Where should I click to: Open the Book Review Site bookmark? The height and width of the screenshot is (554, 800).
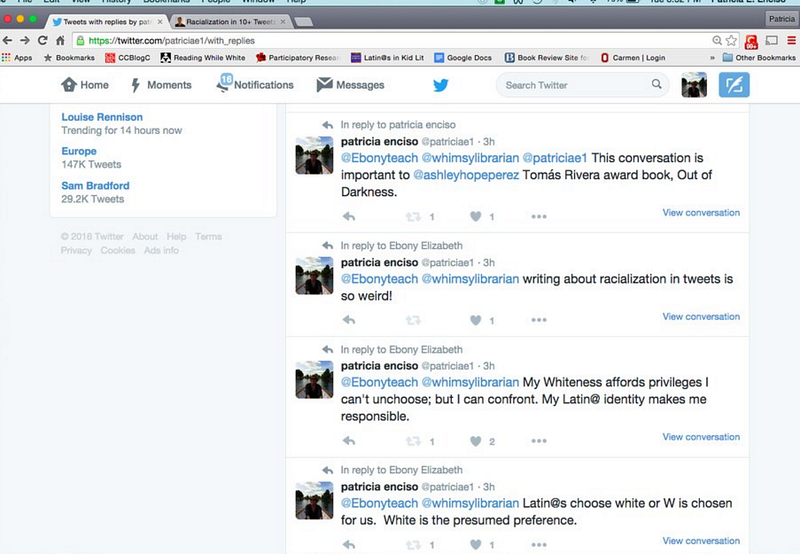[546, 58]
